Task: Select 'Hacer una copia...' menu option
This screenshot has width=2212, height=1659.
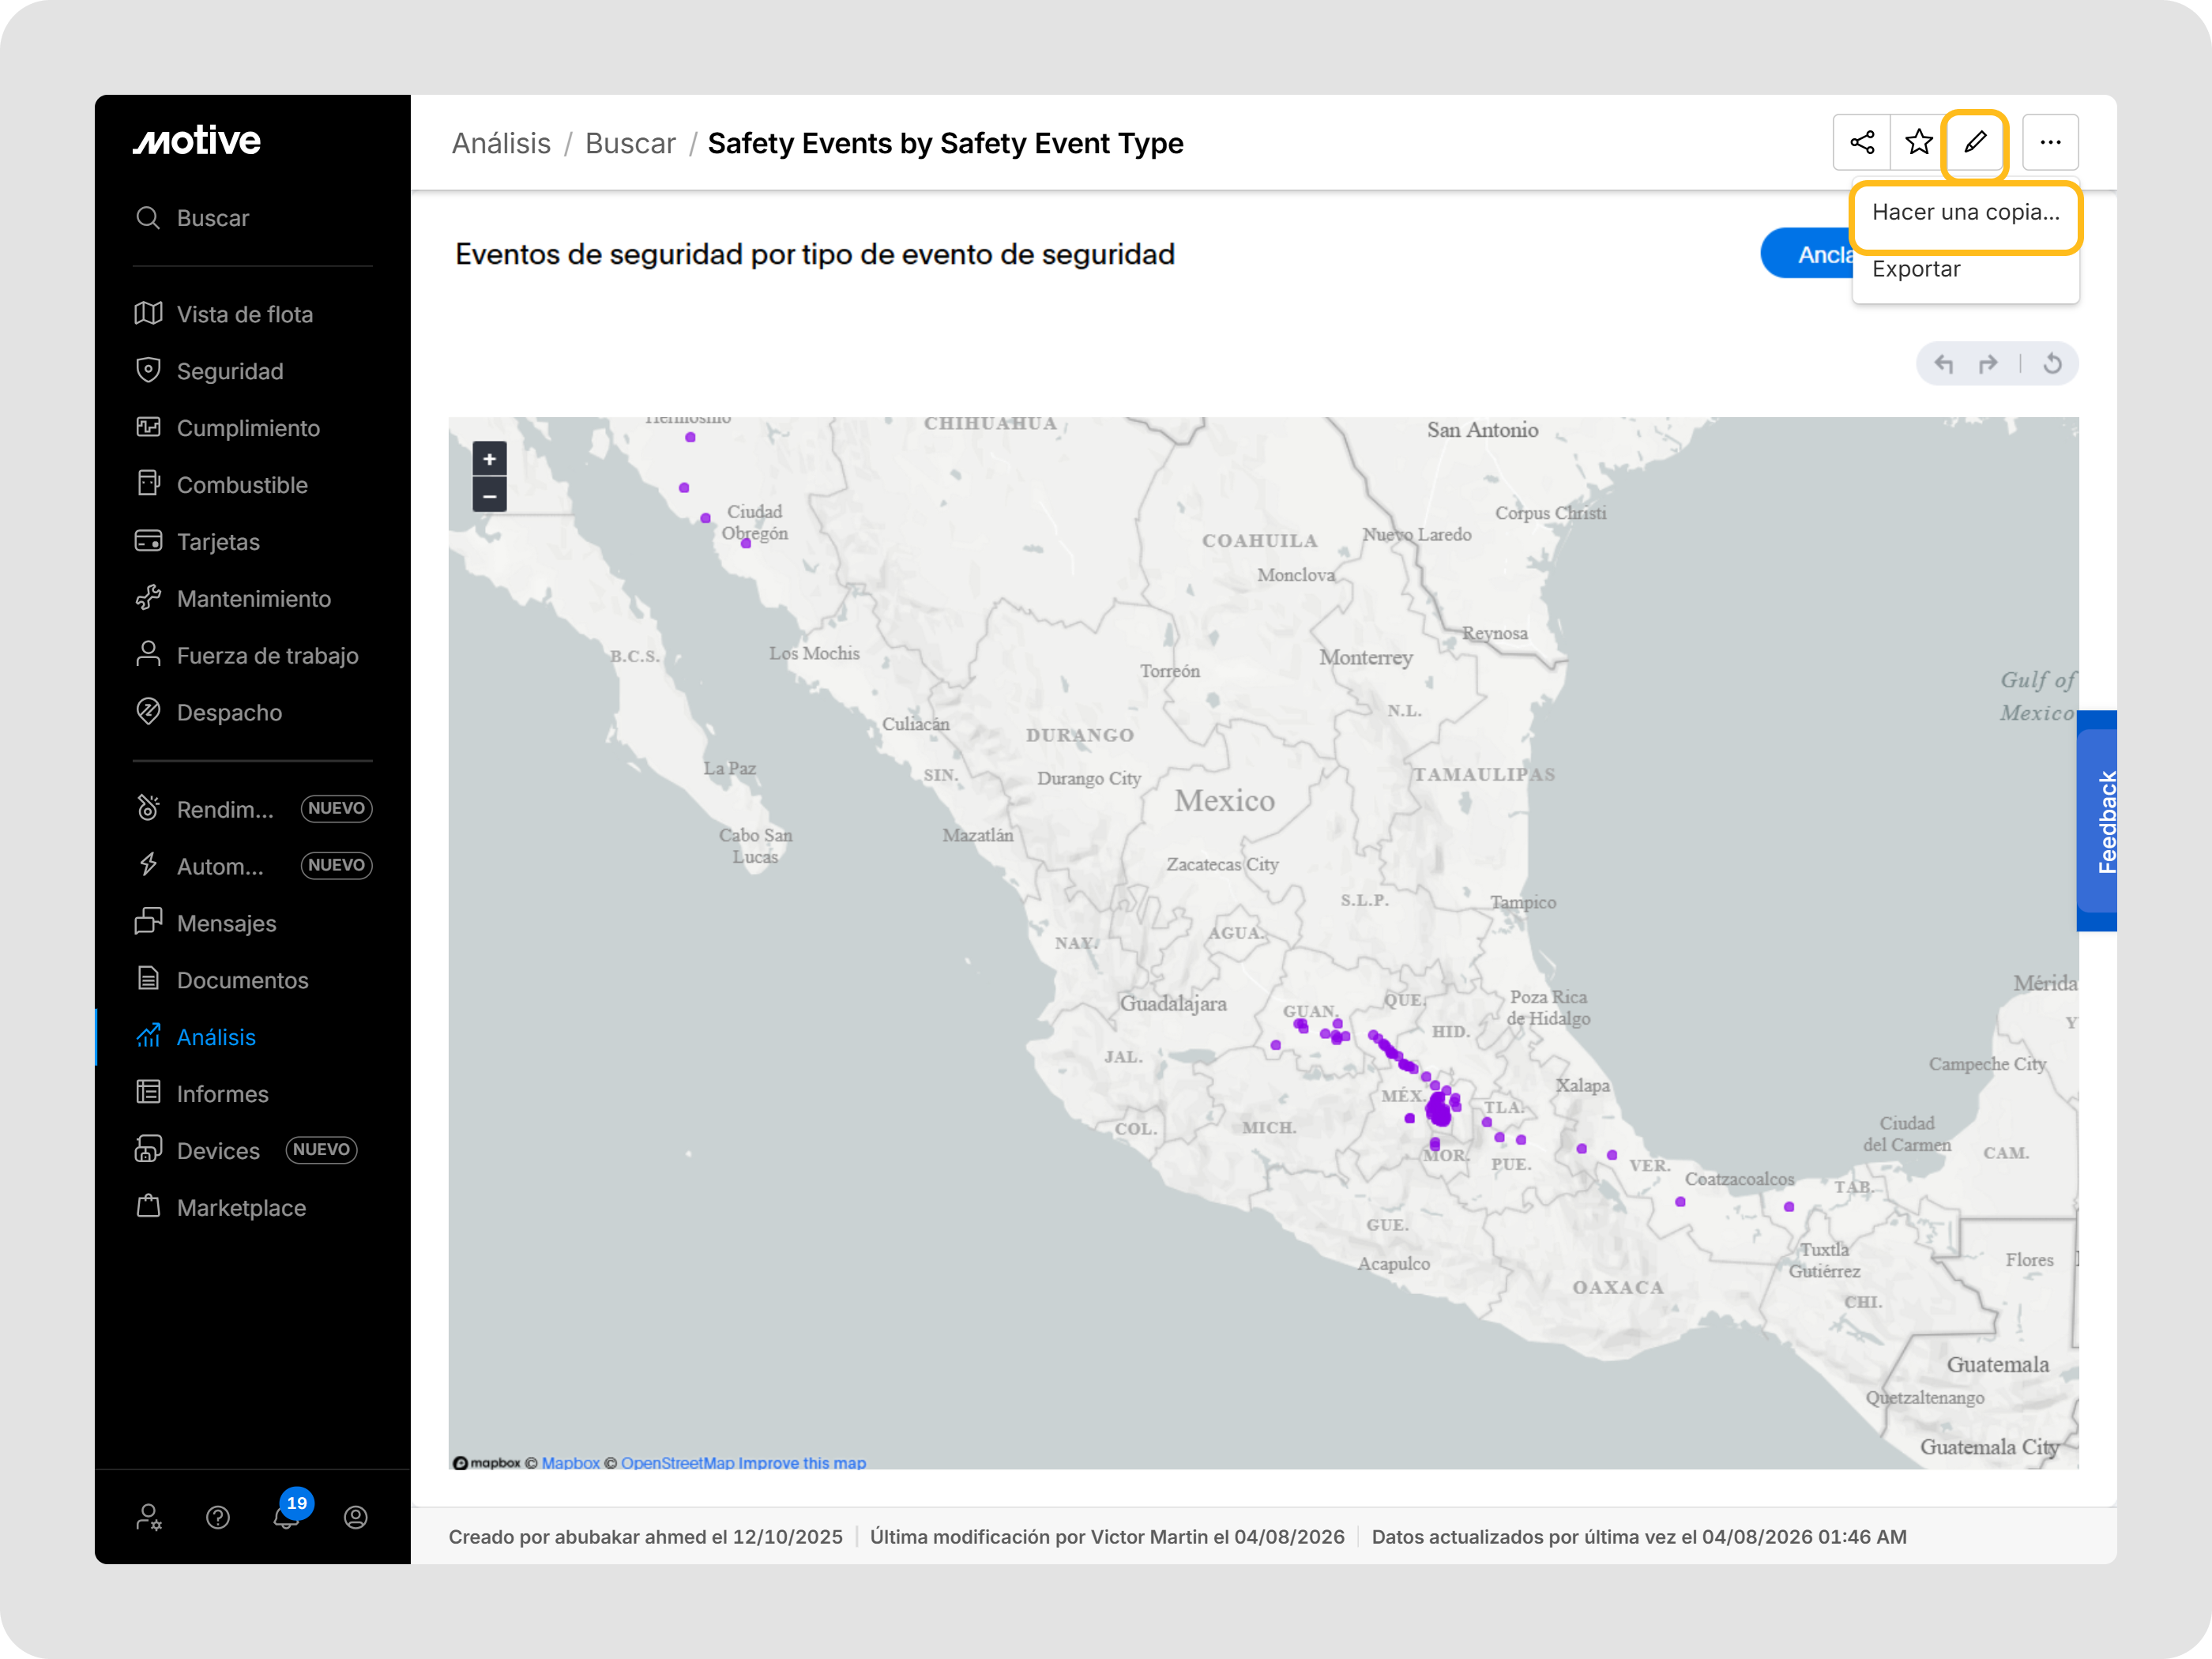Action: 1965,212
